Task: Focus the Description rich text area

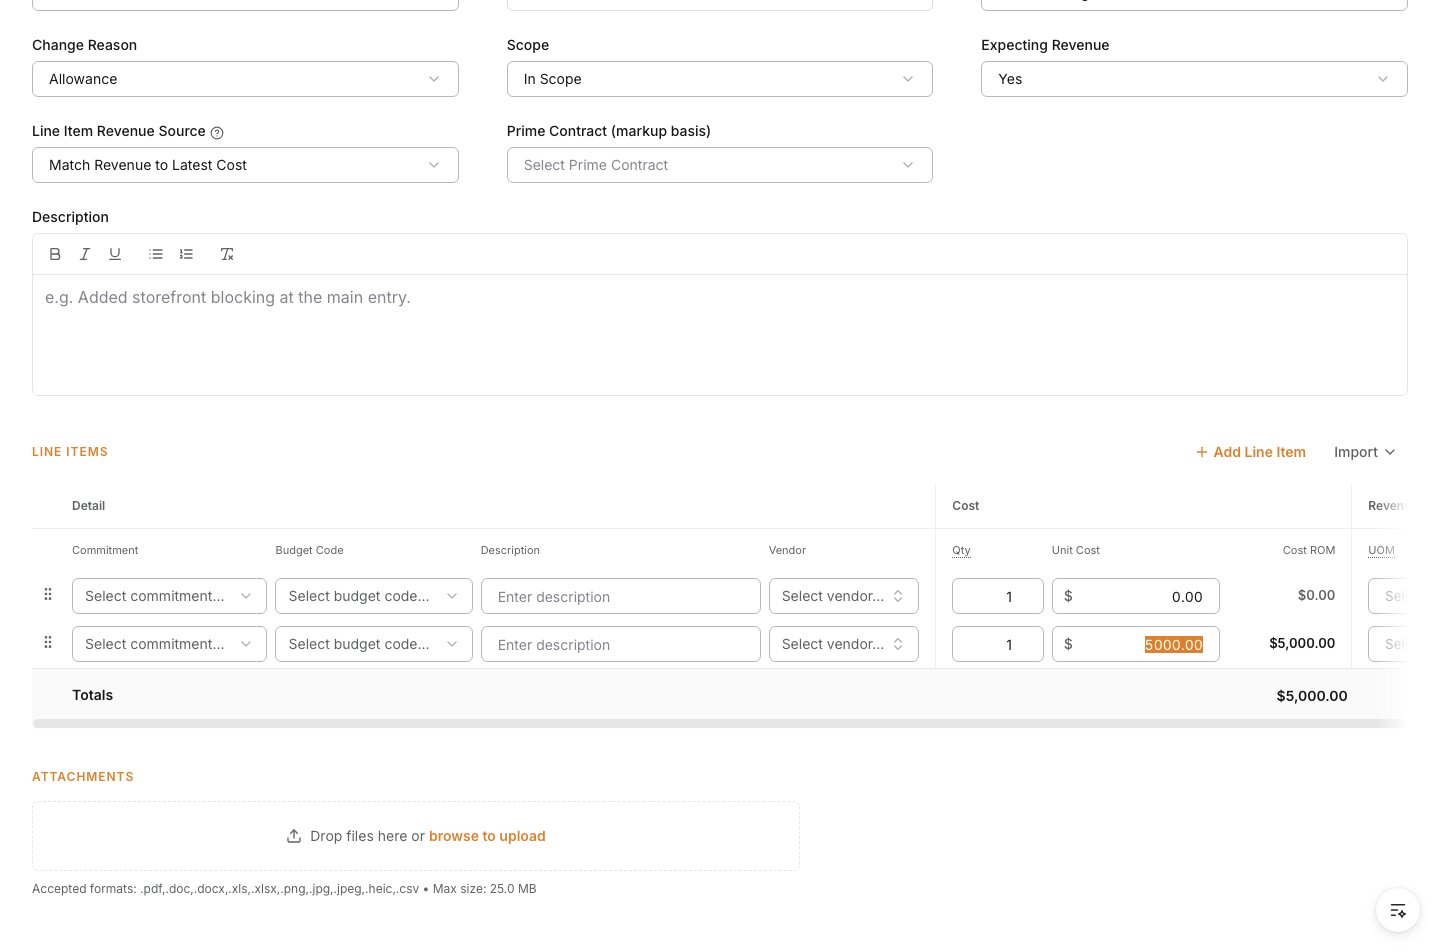Action: (720, 335)
